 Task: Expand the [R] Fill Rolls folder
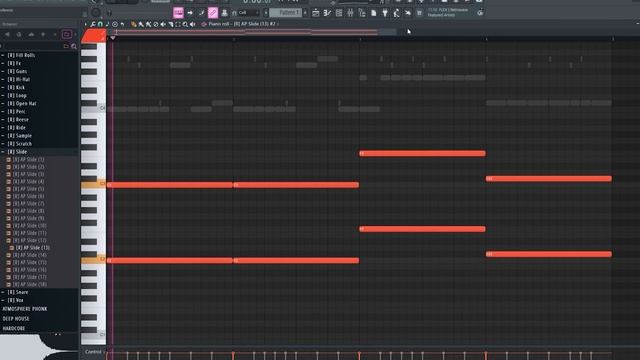click(21, 55)
